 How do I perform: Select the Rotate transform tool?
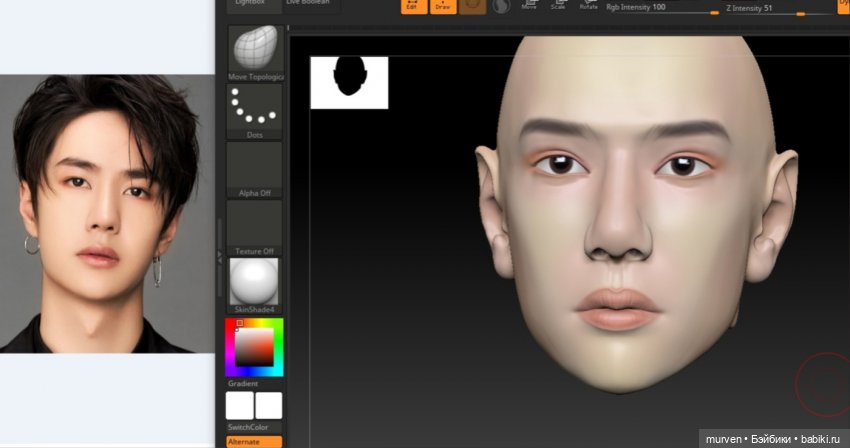coord(588,6)
